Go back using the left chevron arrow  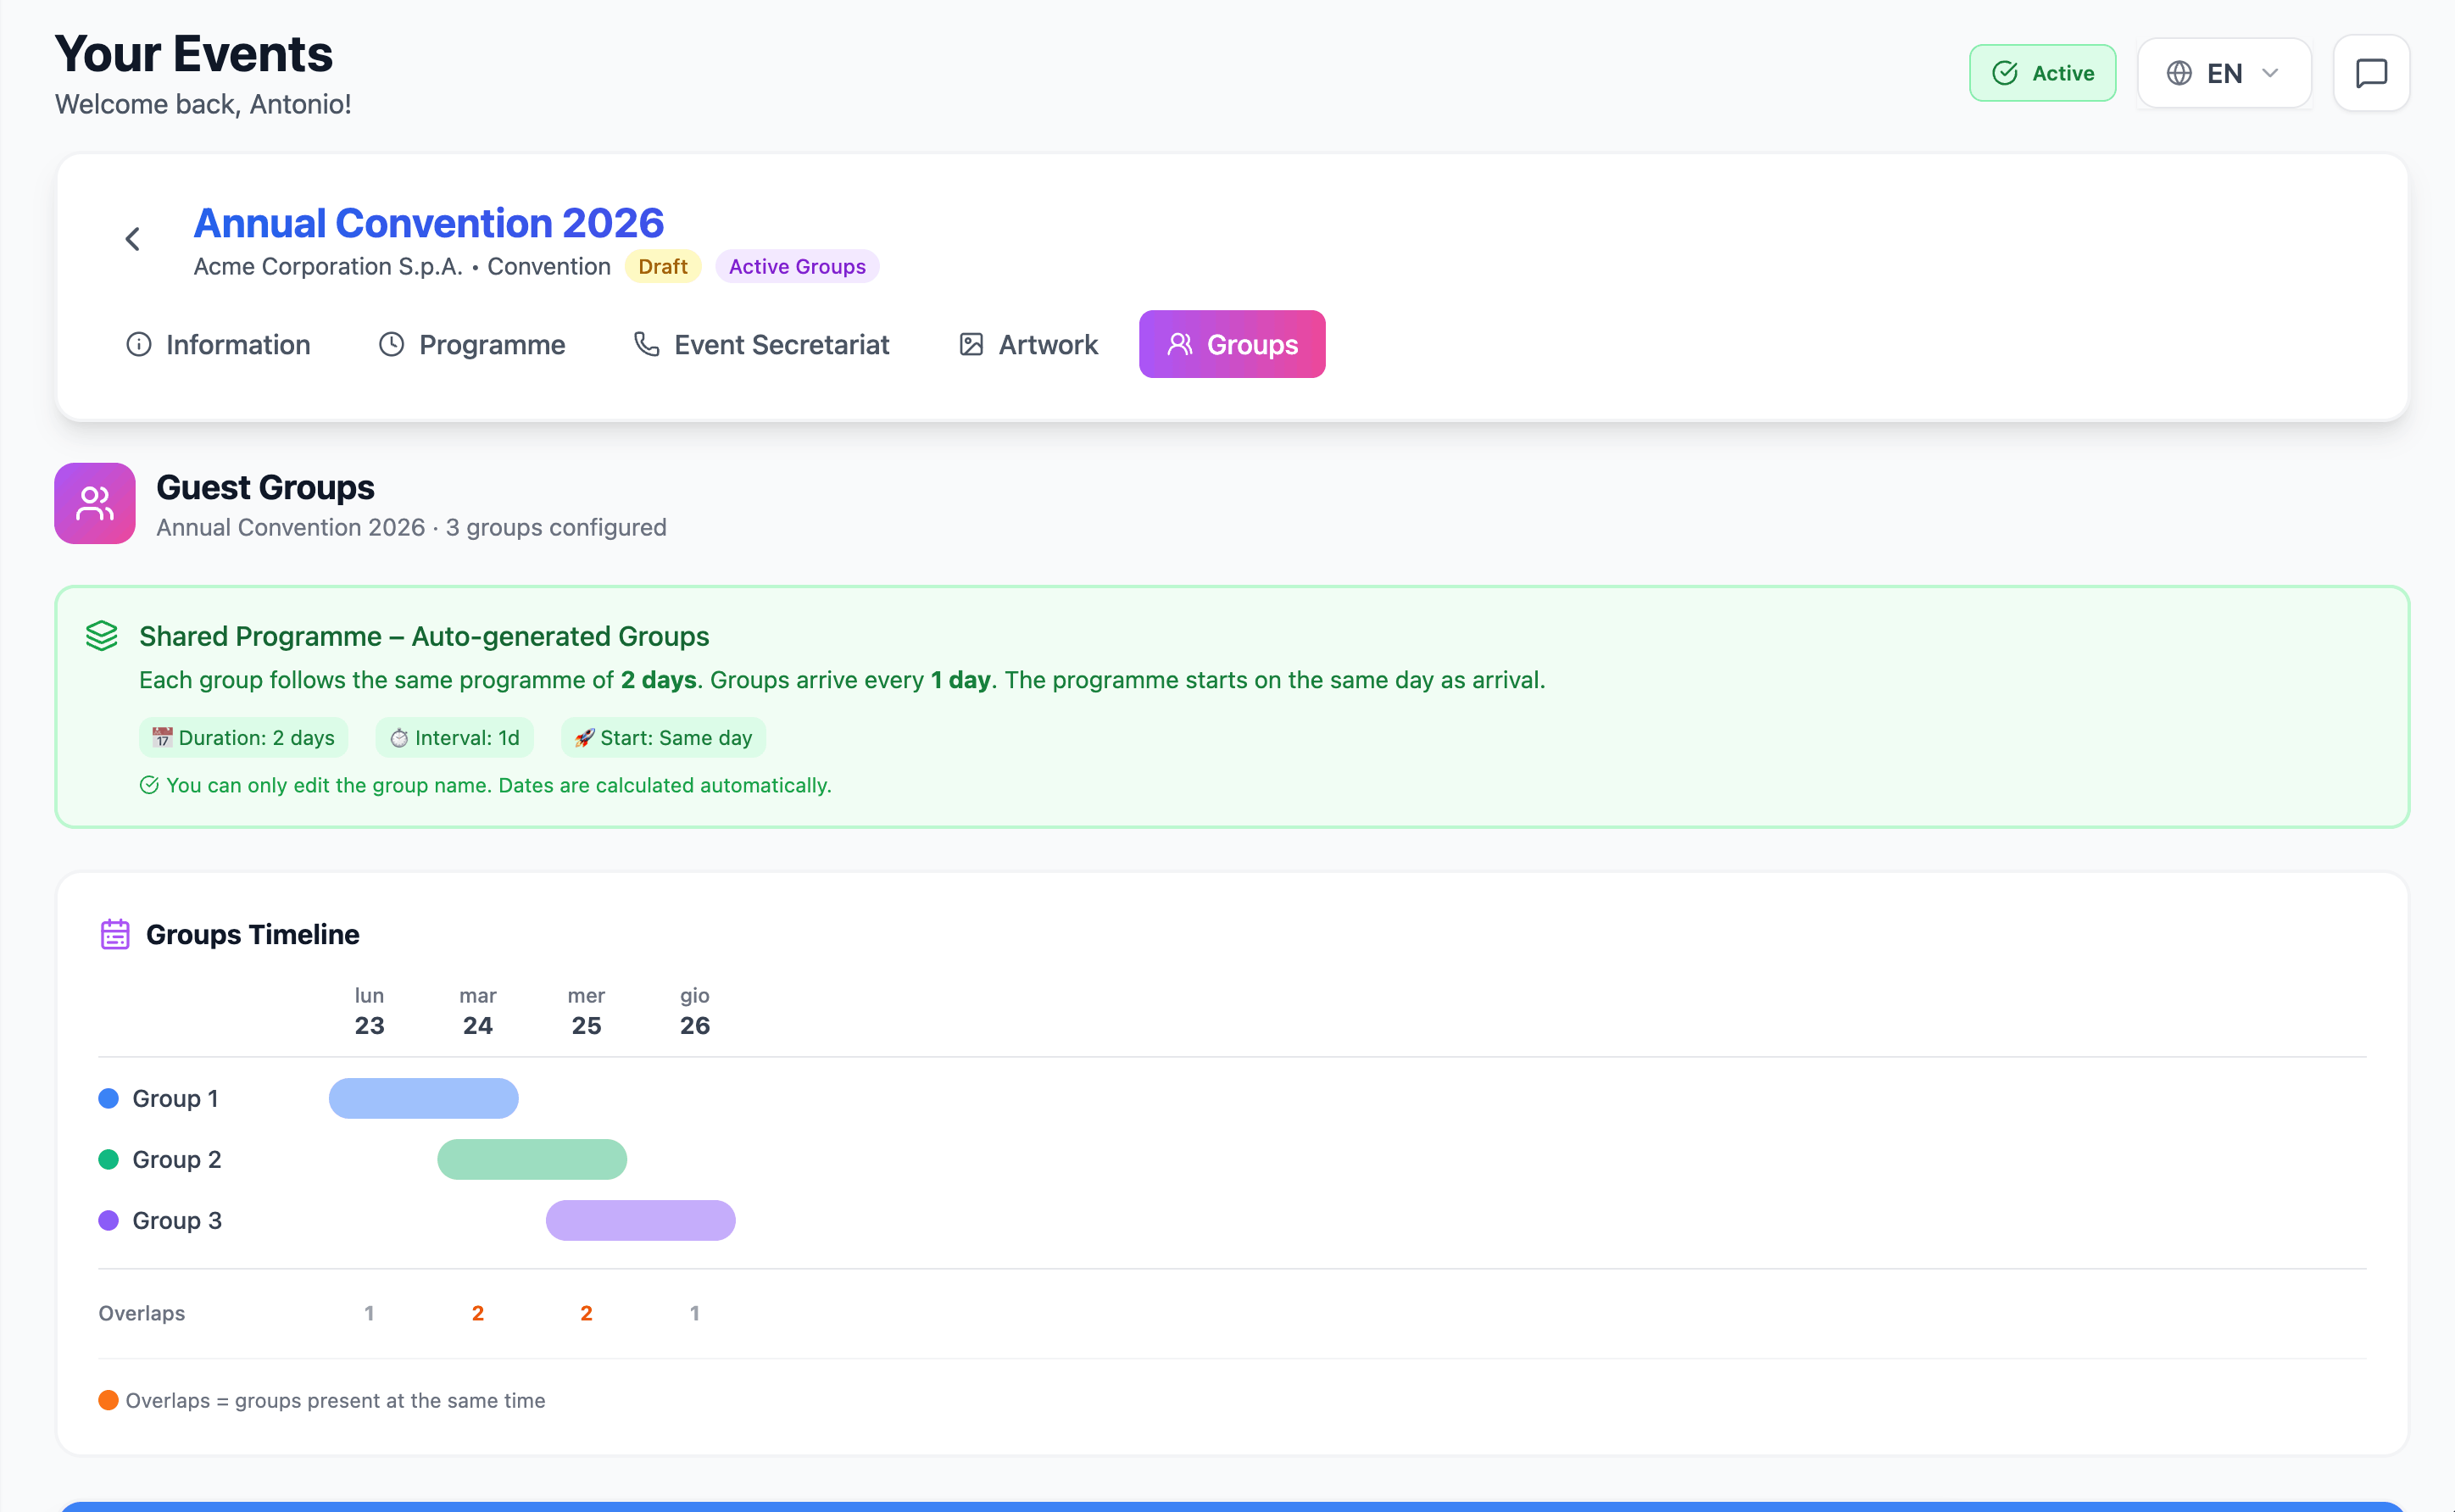point(132,239)
